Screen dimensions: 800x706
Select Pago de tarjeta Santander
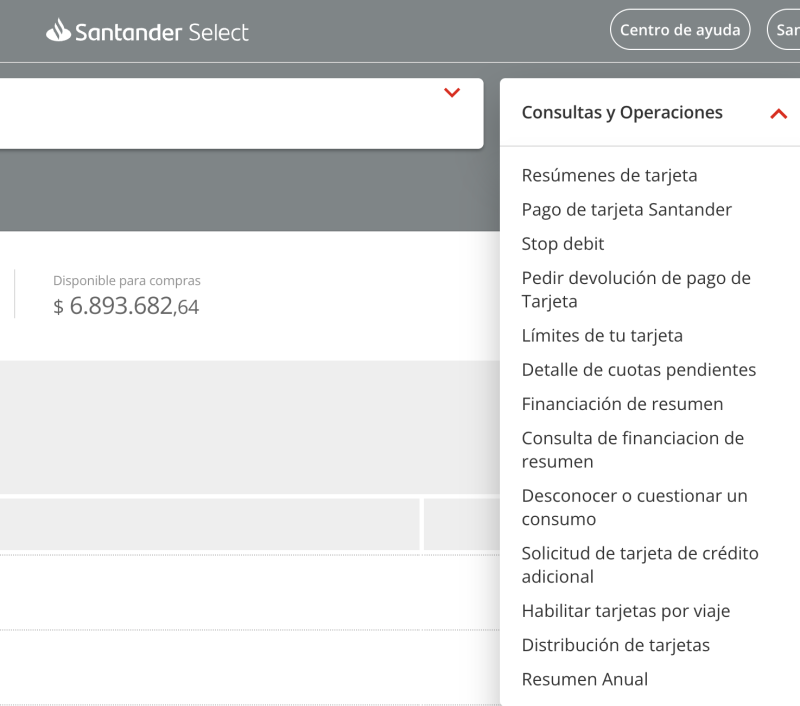coord(626,209)
